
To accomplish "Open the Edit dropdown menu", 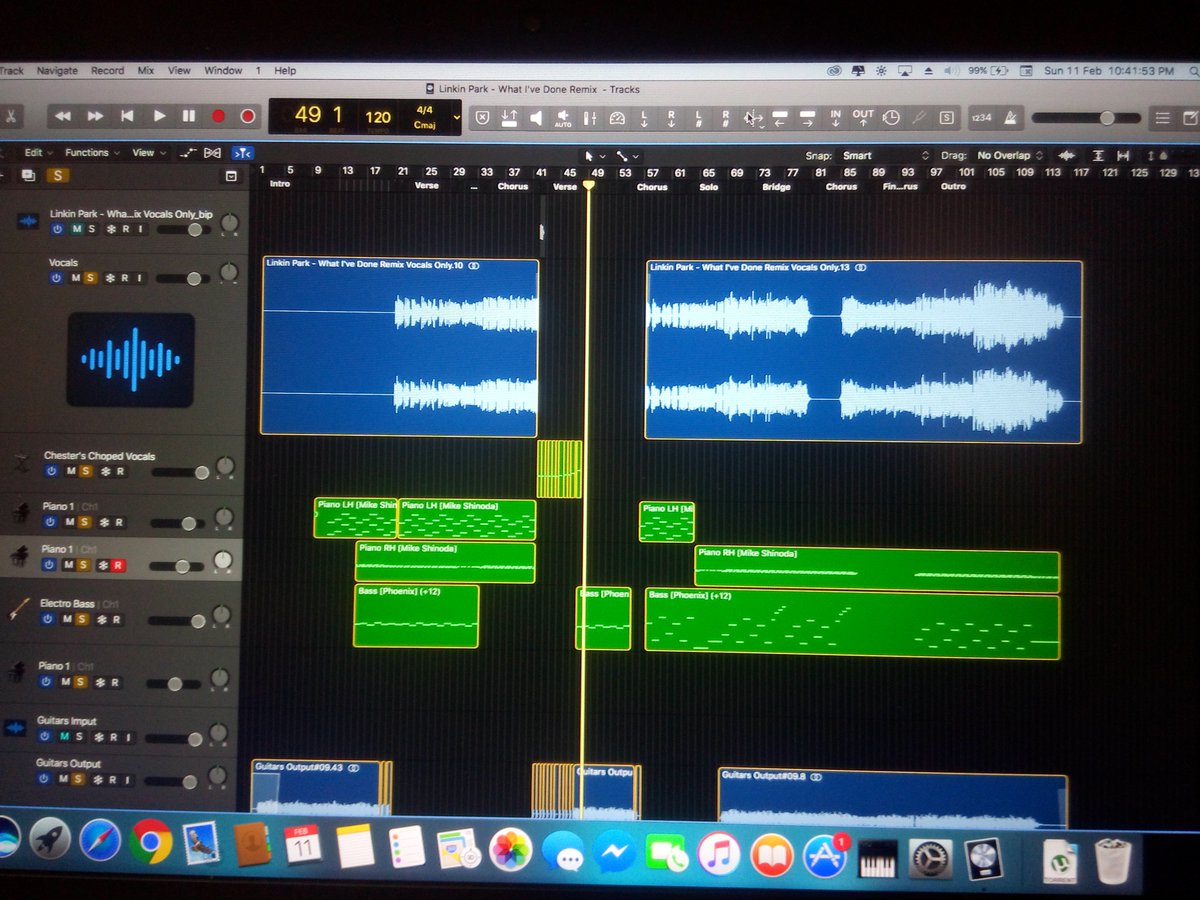I will pyautogui.click(x=37, y=153).
